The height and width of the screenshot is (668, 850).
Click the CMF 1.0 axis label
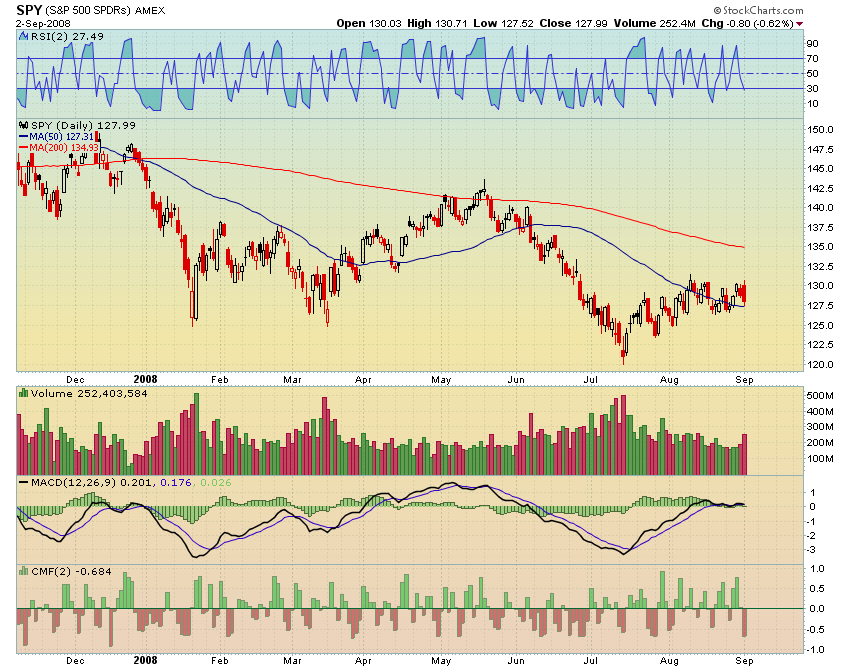point(817,568)
